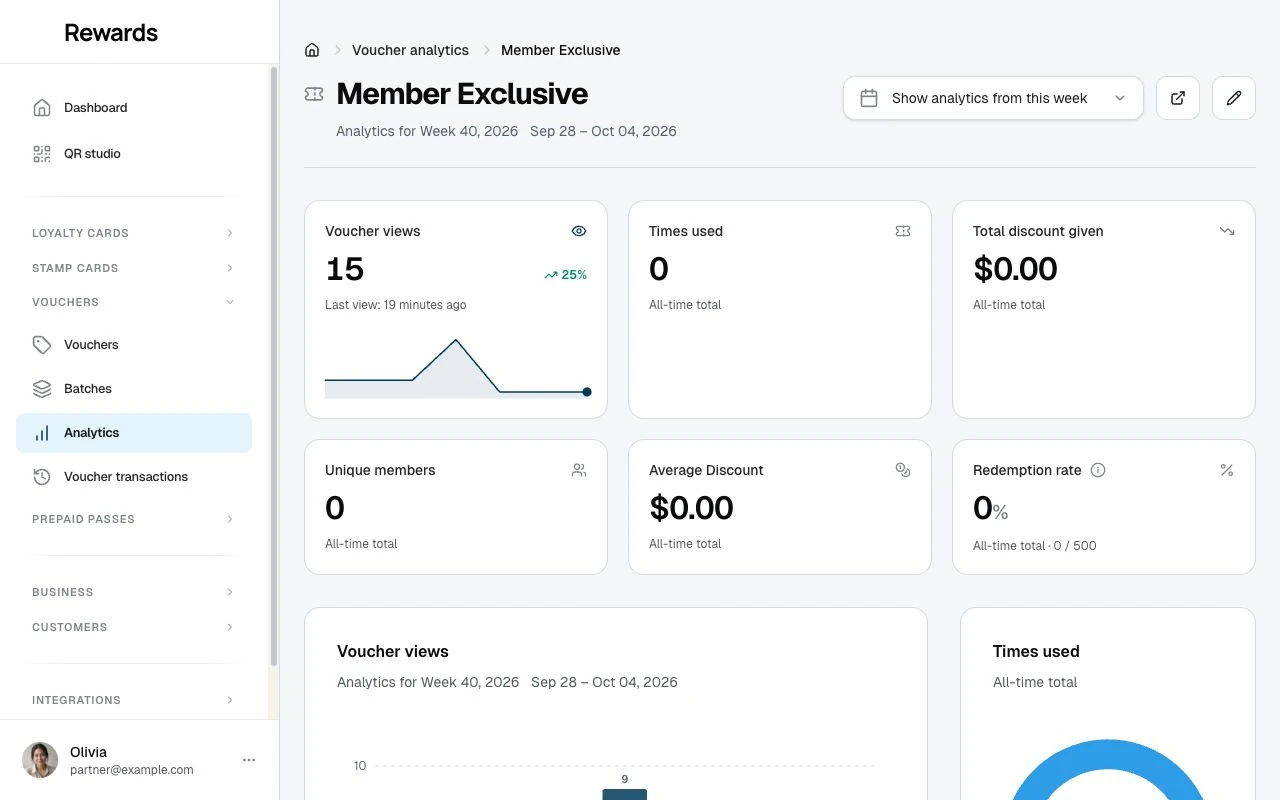
Task: Expand the Stamp Cards section
Action: [134, 268]
